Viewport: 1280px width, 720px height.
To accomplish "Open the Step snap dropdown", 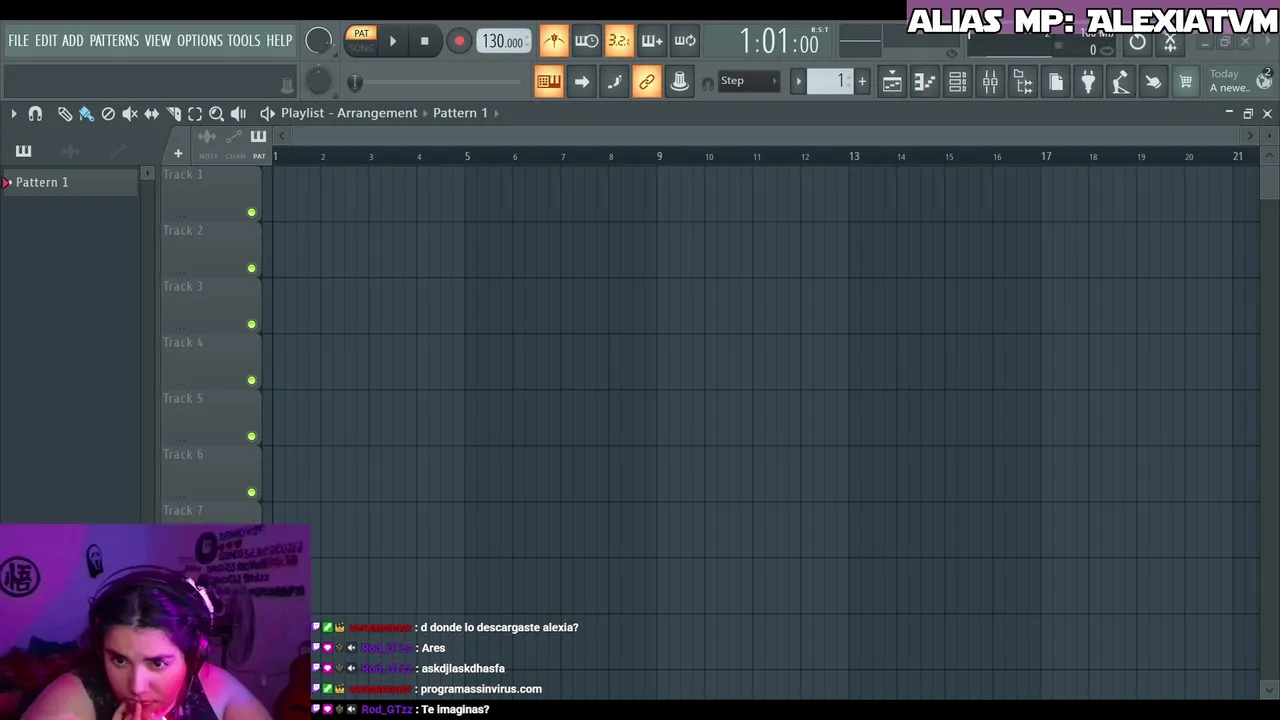I will click(748, 81).
